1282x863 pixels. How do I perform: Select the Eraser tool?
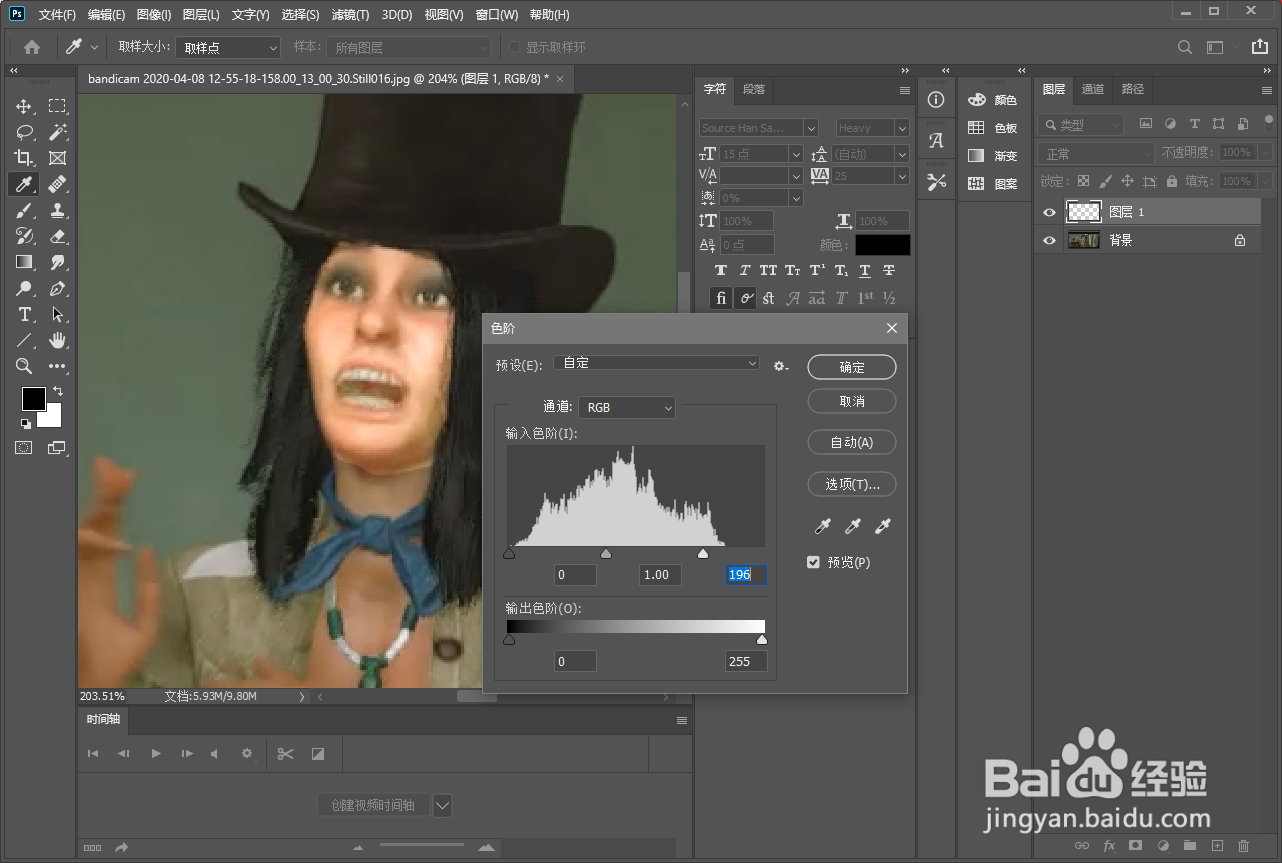click(x=58, y=236)
